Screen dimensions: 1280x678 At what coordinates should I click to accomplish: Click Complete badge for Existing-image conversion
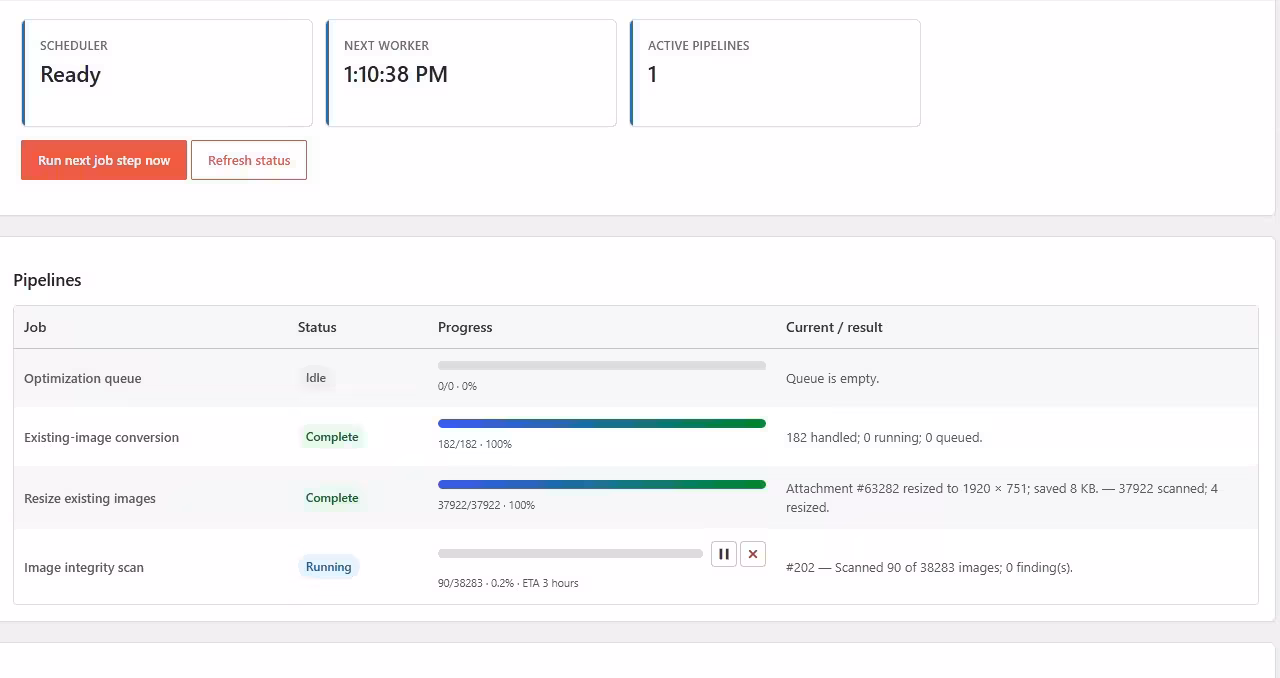click(332, 437)
